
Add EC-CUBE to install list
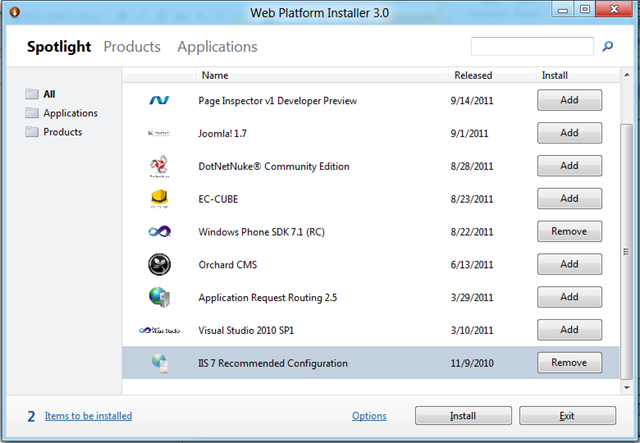[x=569, y=198]
